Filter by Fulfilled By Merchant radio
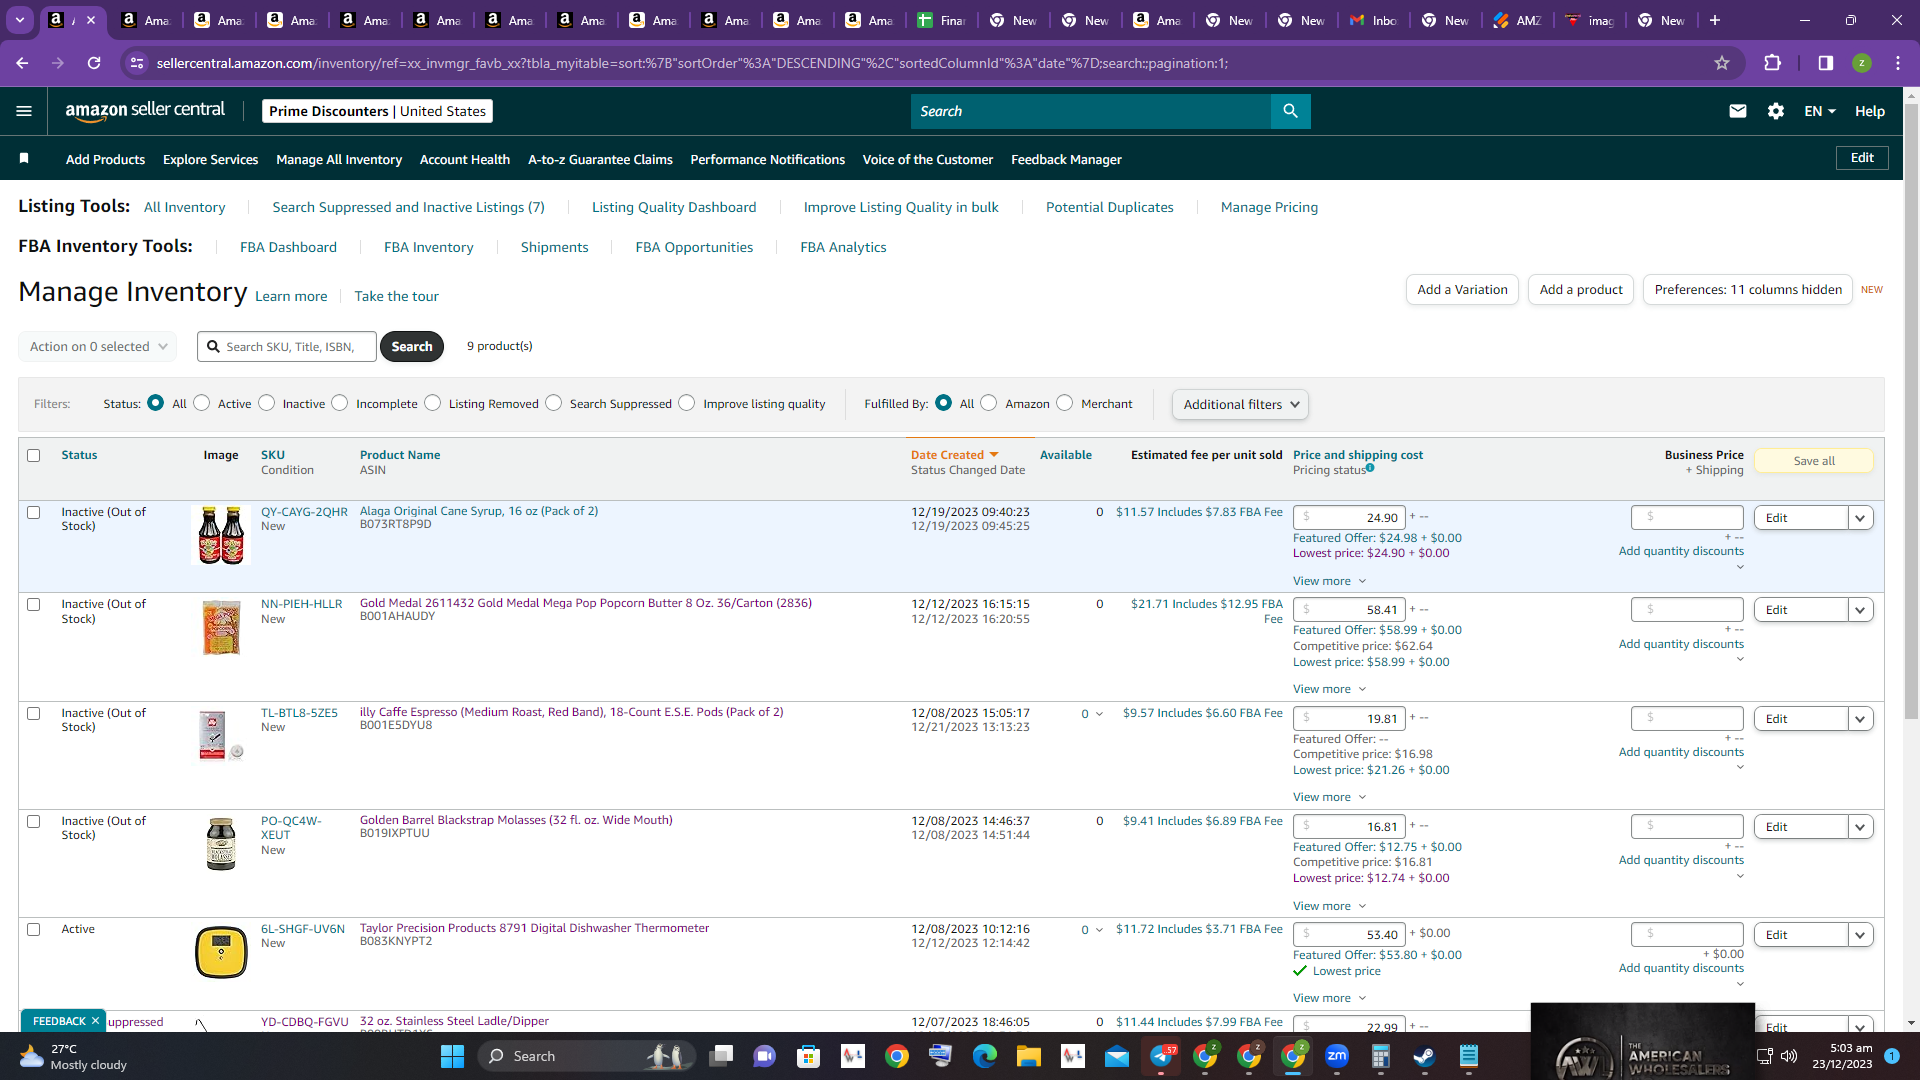Viewport: 1920px width, 1080px height. coord(1065,403)
